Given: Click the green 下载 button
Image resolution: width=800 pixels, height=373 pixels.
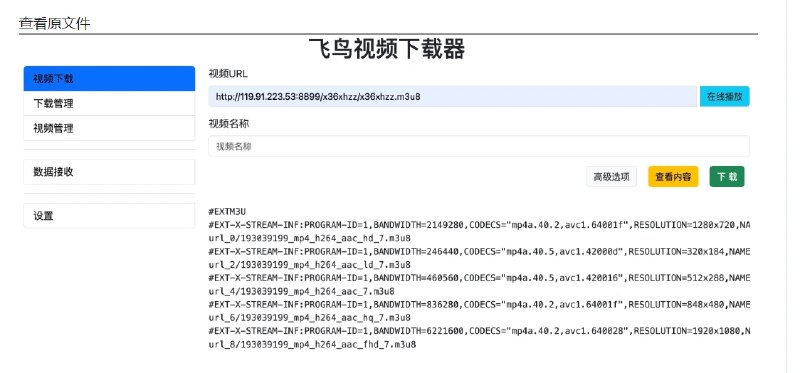Looking at the screenshot, I should pyautogui.click(x=727, y=177).
